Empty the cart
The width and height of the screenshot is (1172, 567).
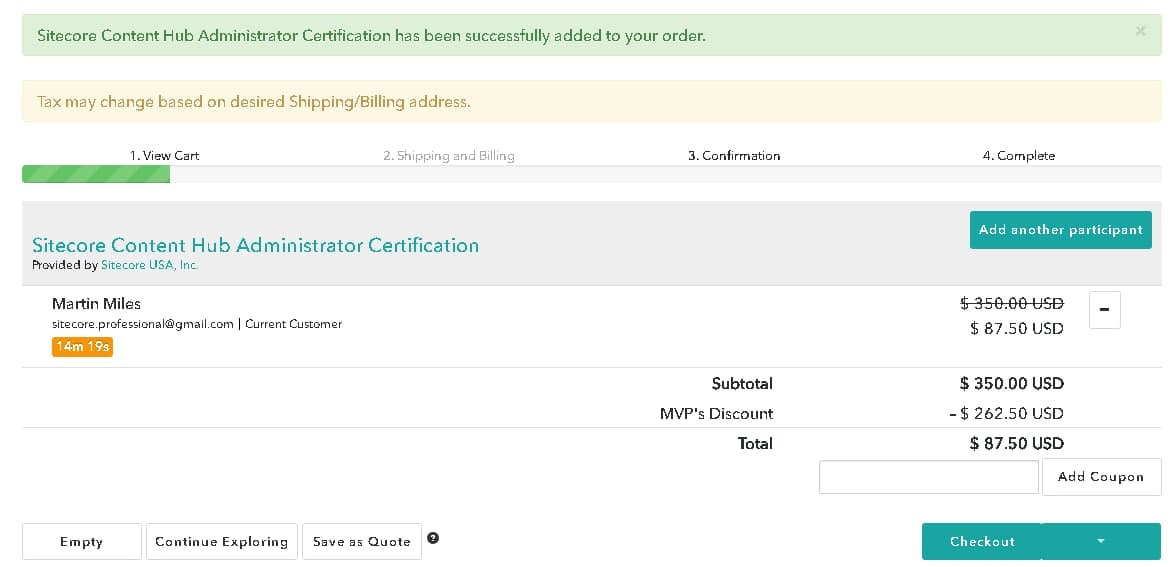pos(81,541)
